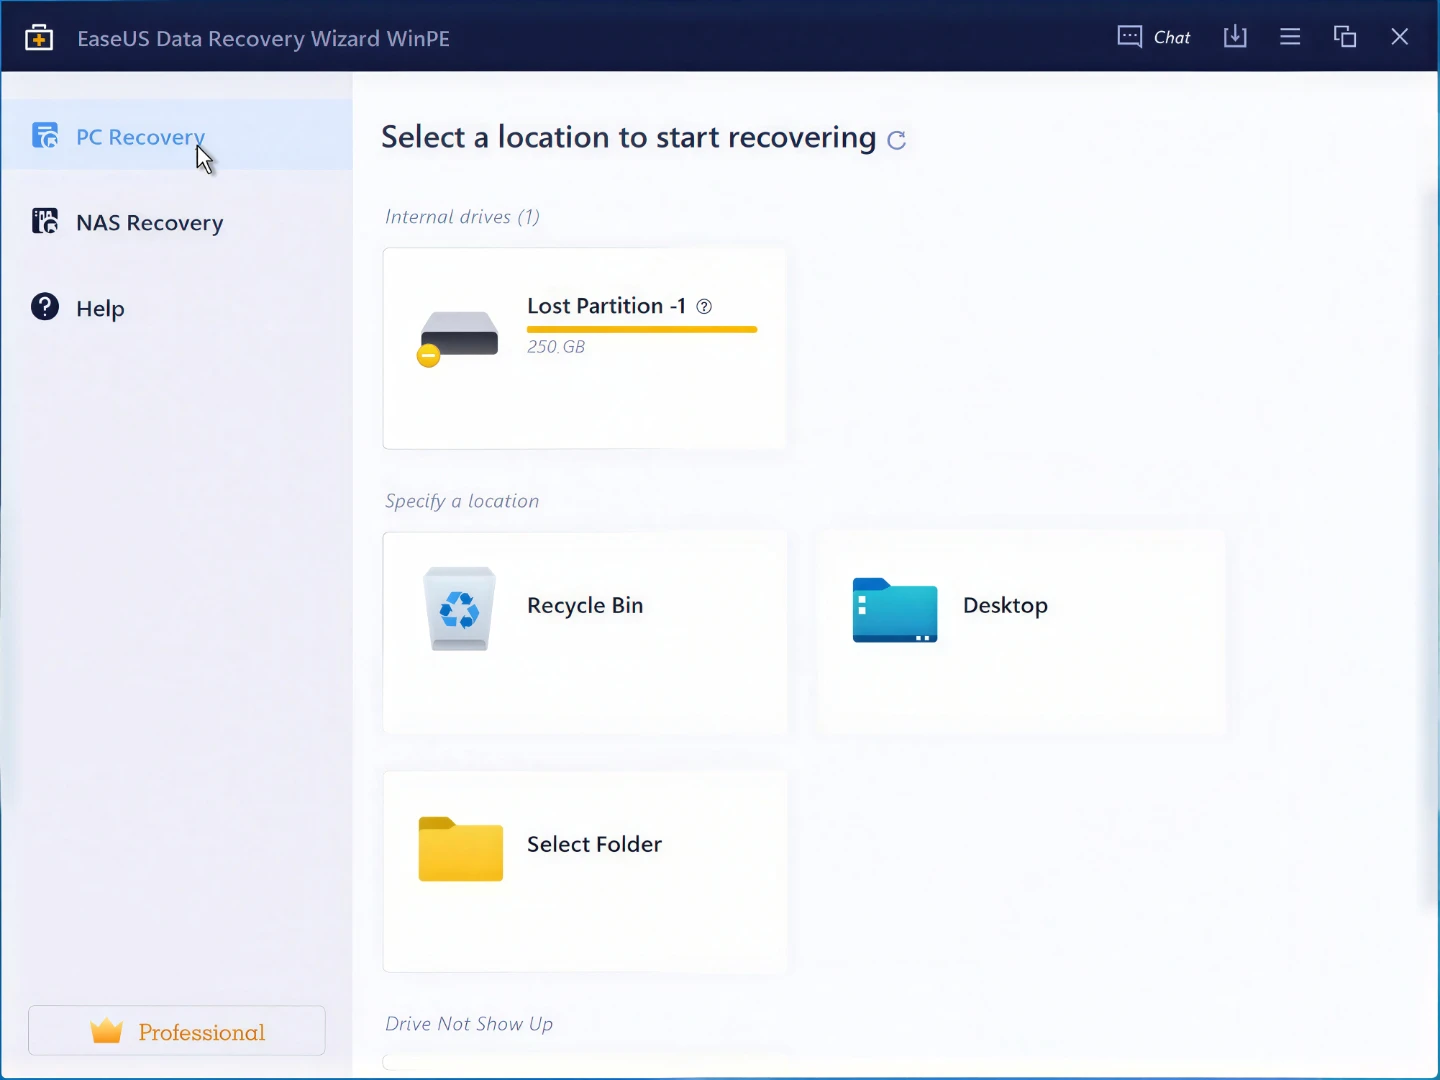1440x1080 pixels.
Task: Refresh the drive list
Action: (x=897, y=140)
